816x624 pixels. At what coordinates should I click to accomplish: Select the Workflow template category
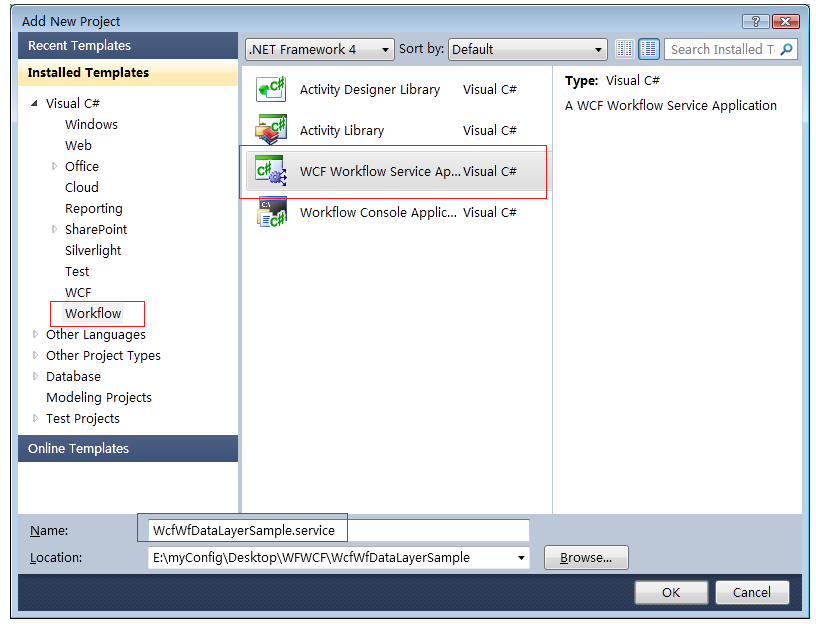[x=93, y=313]
